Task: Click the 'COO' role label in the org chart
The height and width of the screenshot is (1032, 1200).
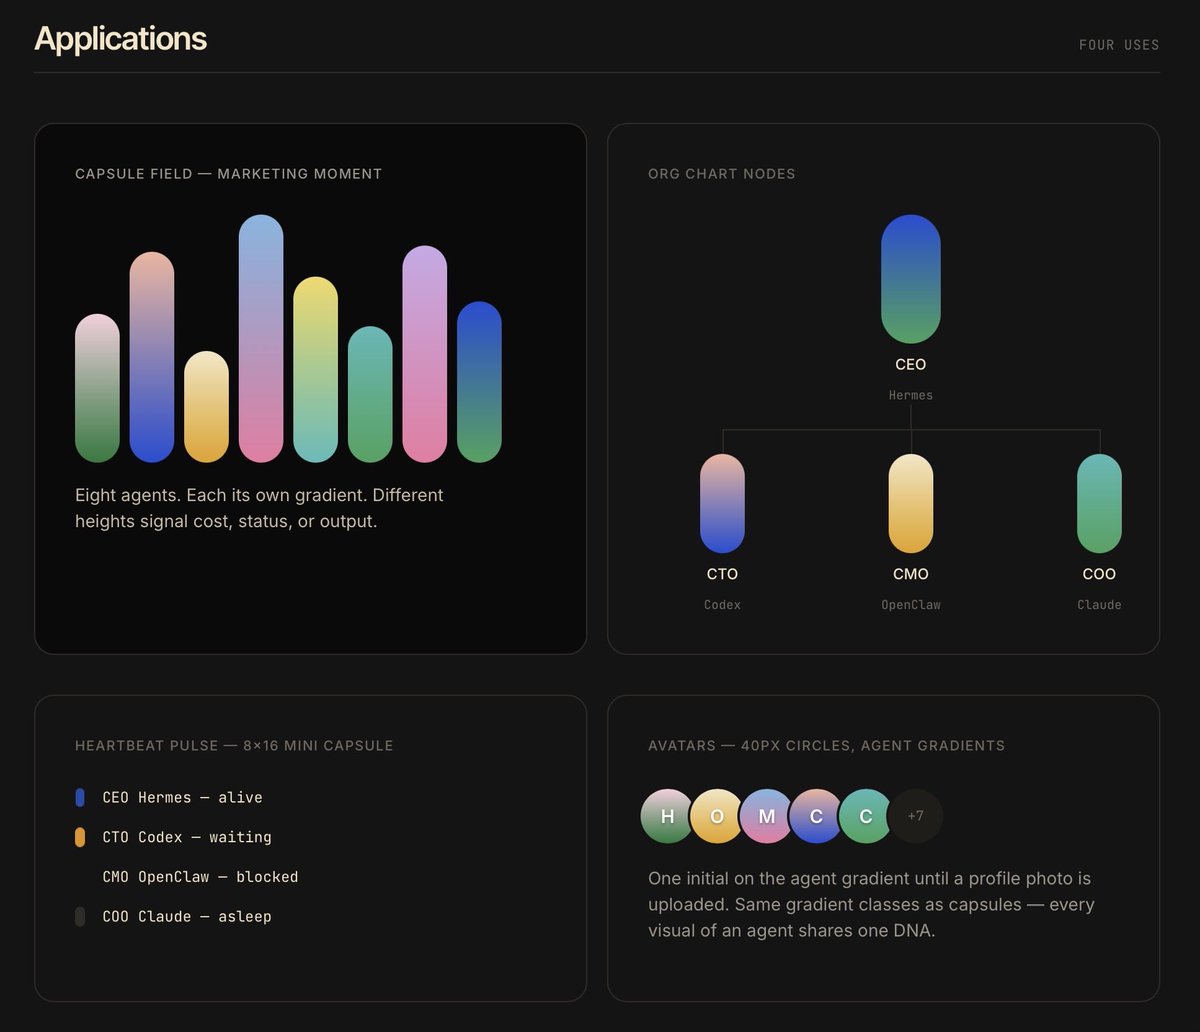Action: (1099, 574)
